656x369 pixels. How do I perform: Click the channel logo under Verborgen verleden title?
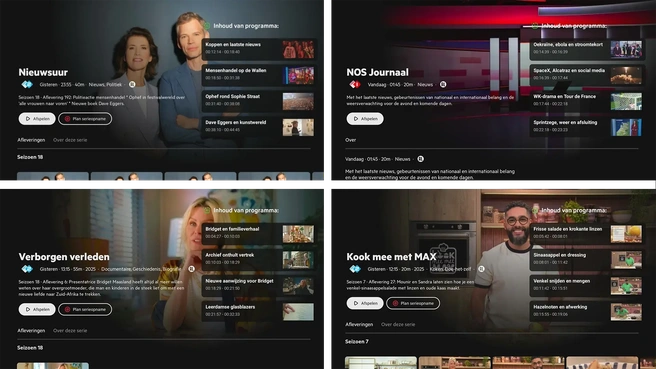[x=27, y=269]
